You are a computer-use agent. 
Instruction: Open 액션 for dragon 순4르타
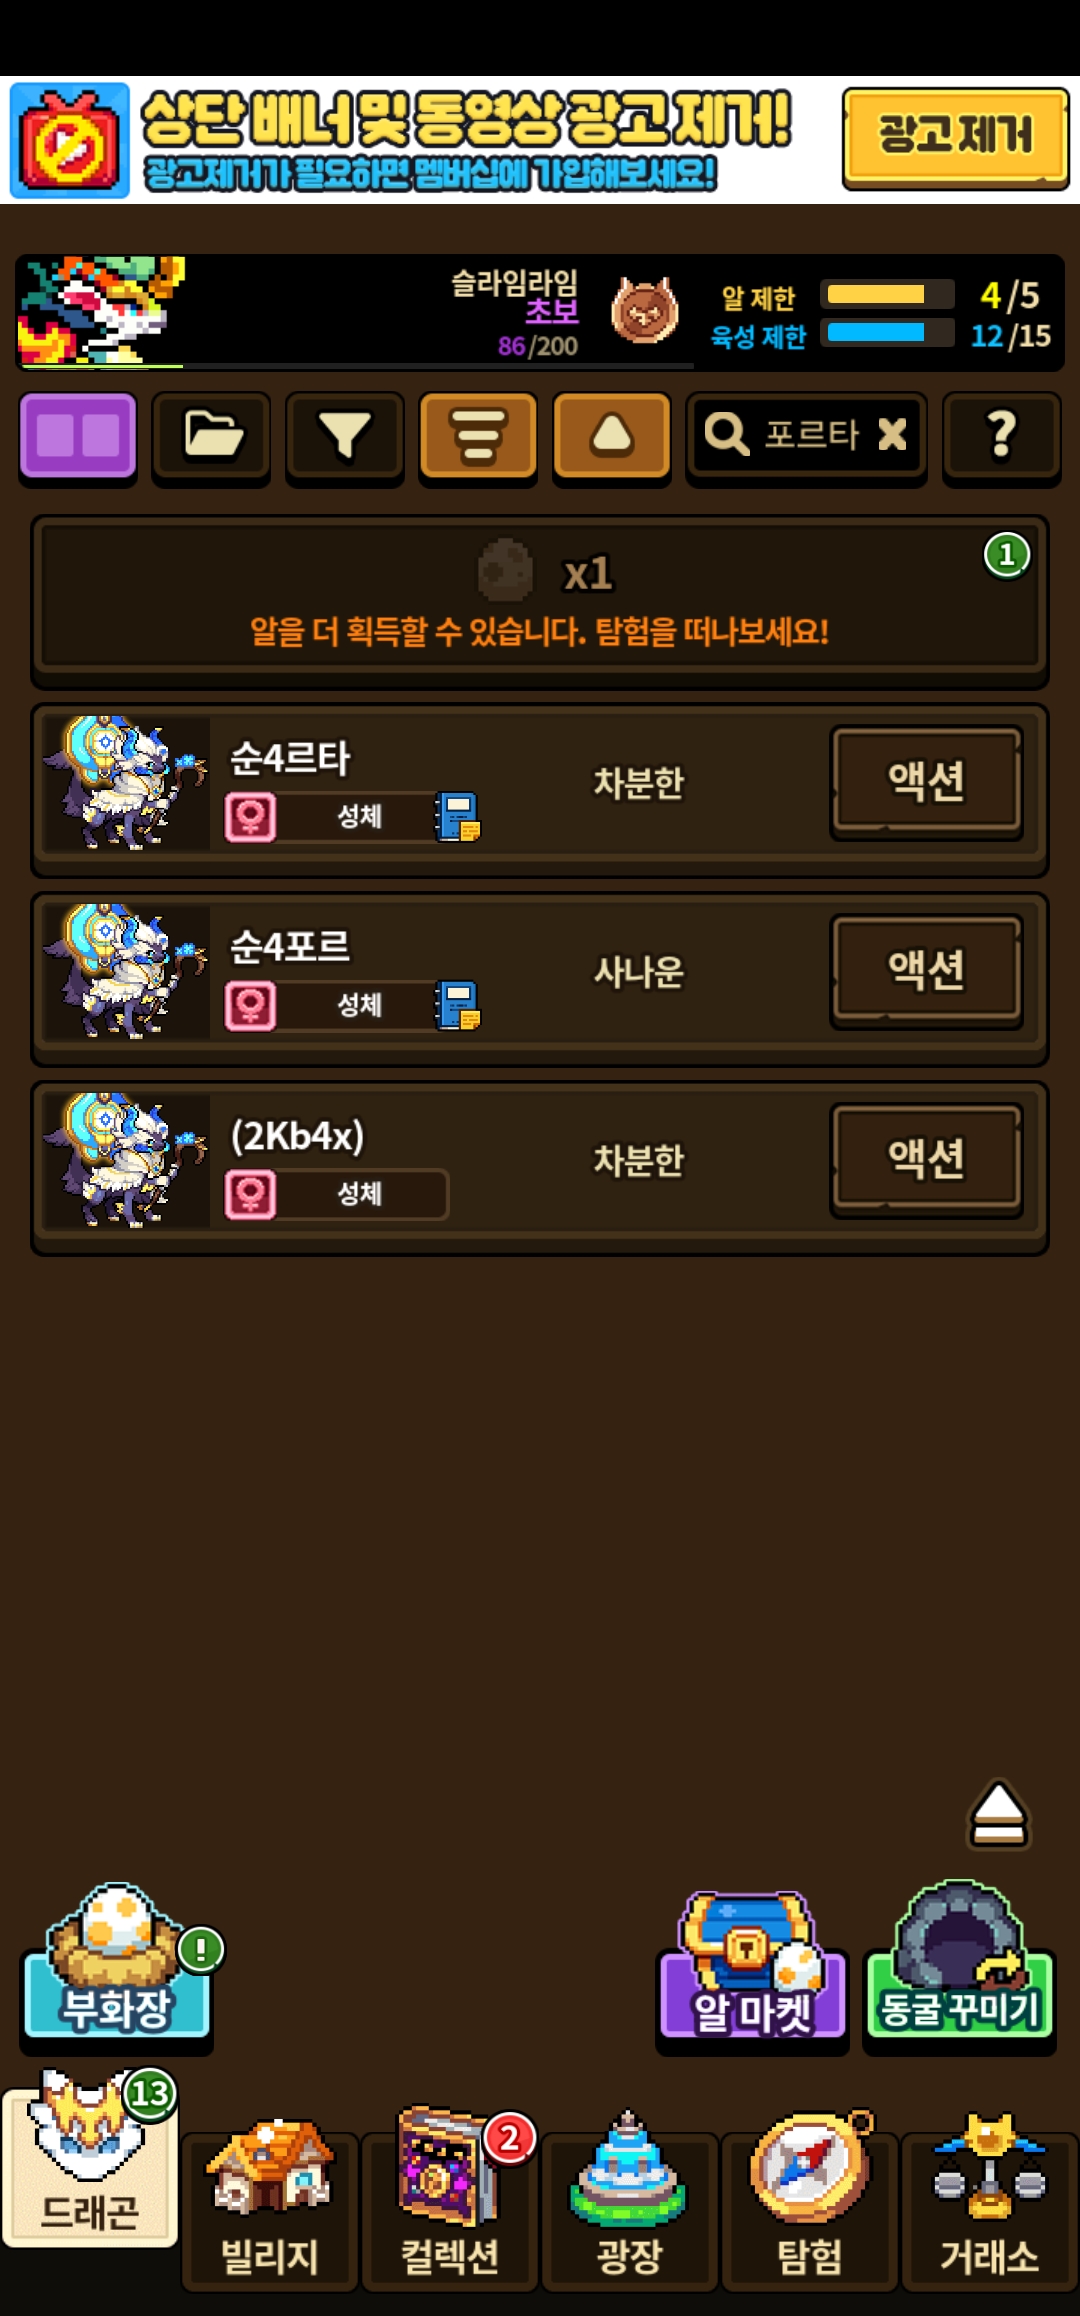pyautogui.click(x=926, y=782)
